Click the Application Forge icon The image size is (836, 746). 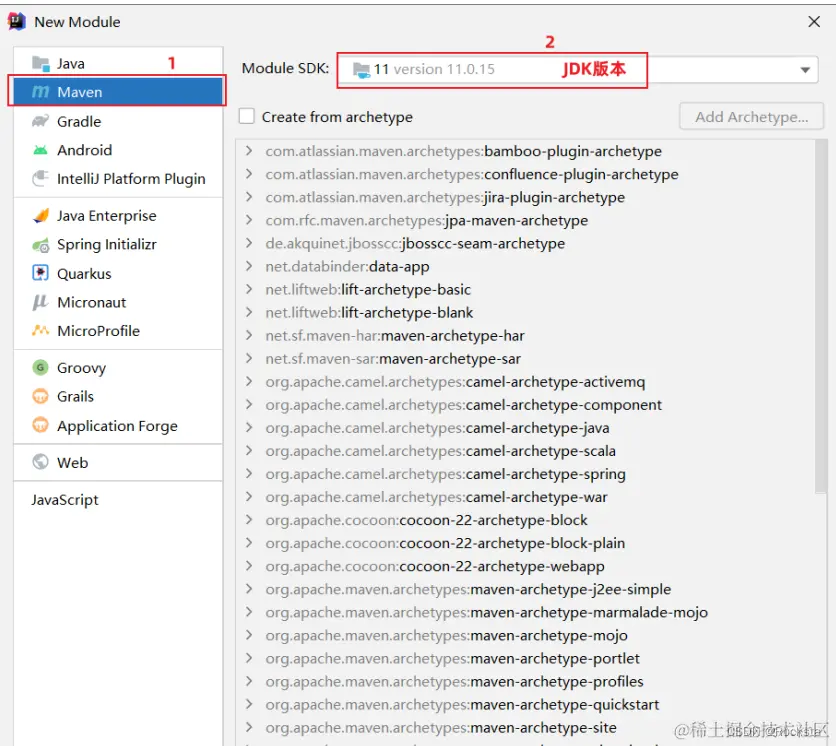coord(41,426)
